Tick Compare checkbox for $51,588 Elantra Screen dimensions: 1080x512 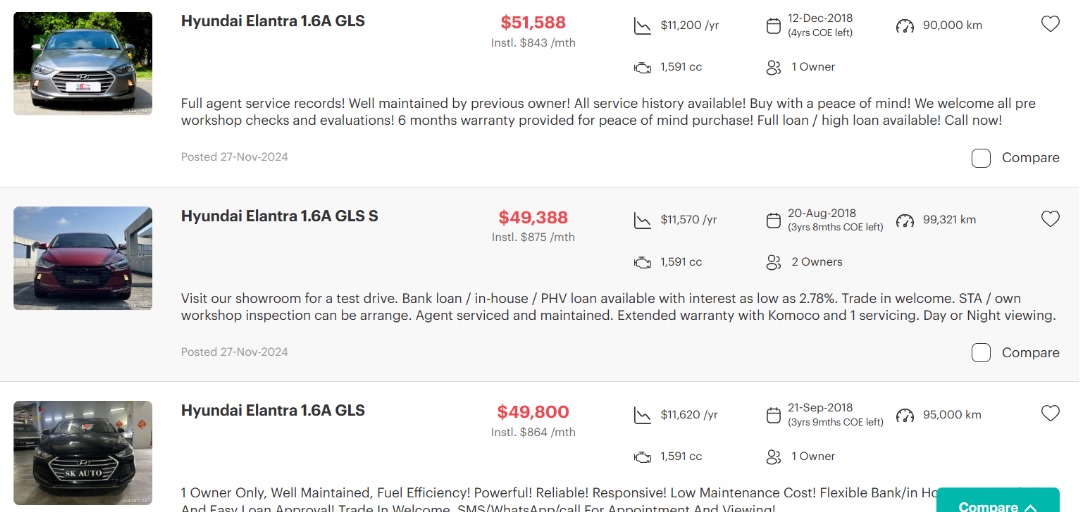pyautogui.click(x=981, y=158)
